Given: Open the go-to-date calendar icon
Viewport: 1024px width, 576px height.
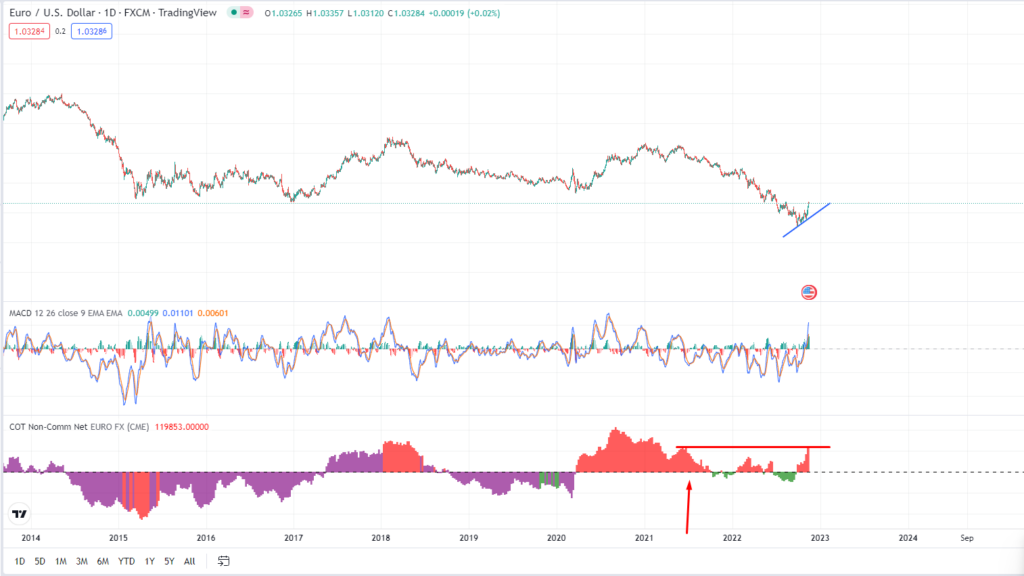Looking at the screenshot, I should coord(224,561).
